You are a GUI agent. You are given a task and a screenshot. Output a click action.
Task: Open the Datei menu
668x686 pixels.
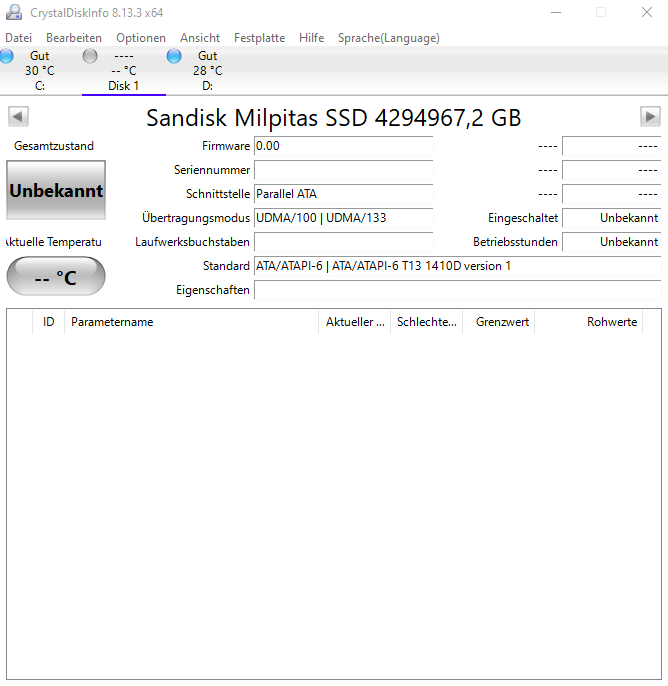[18, 38]
